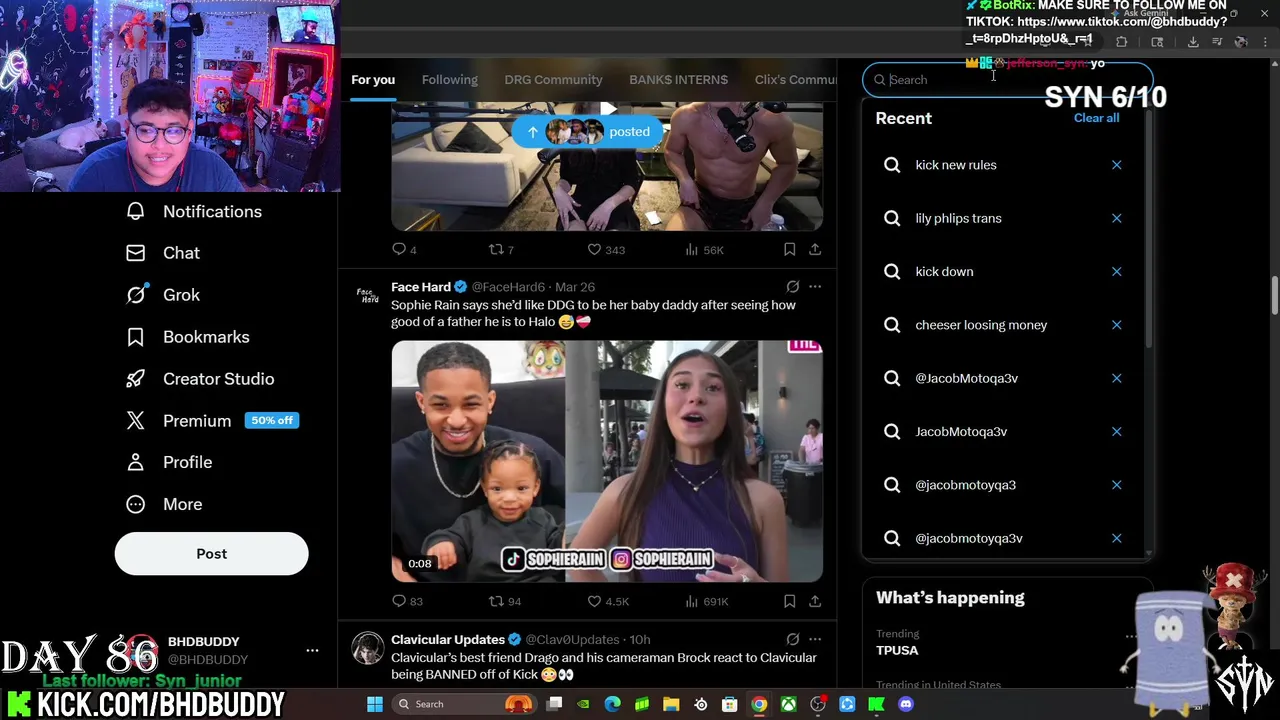The width and height of the screenshot is (1280, 720).
Task: Clear all recent searches
Action: coord(1096,118)
